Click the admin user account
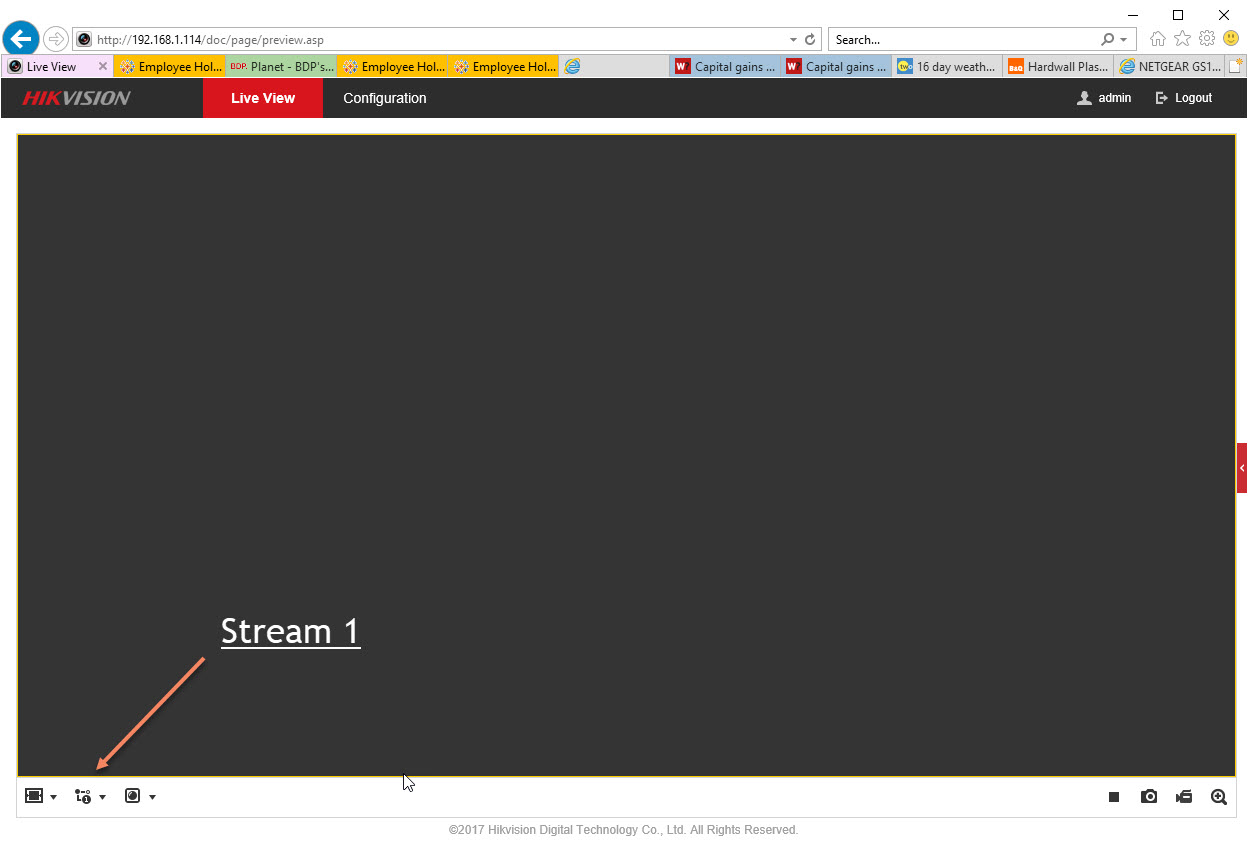This screenshot has height=849, width=1248. coord(1104,98)
